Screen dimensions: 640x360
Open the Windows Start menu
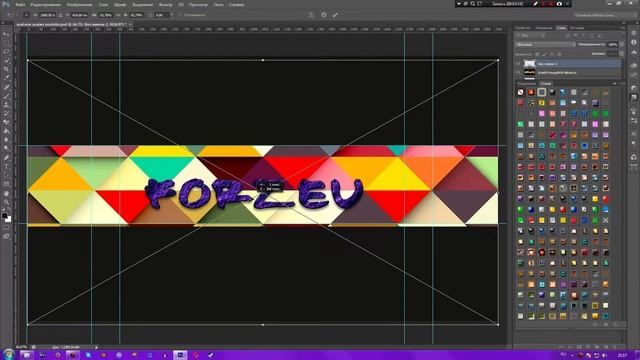[x=8, y=354]
